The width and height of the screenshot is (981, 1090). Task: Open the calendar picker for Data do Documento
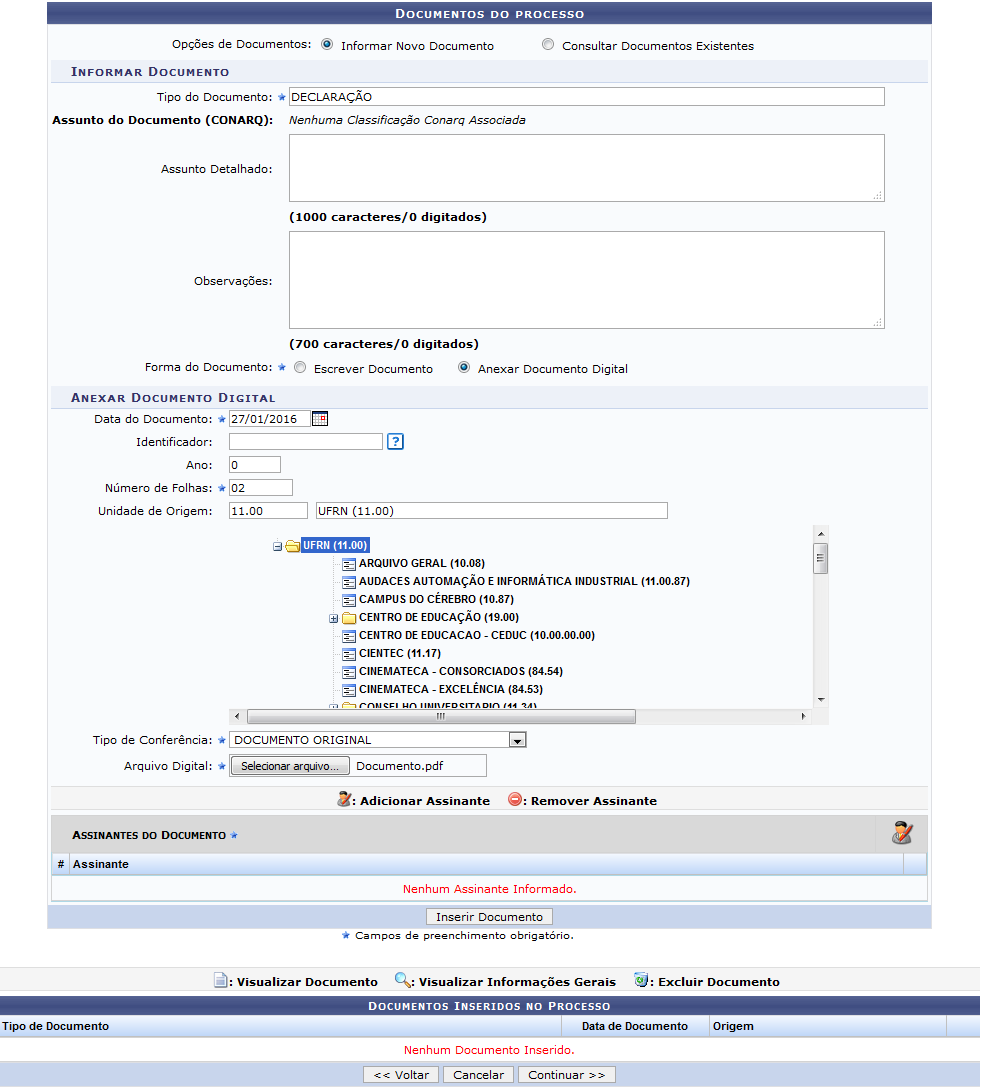coord(320,418)
